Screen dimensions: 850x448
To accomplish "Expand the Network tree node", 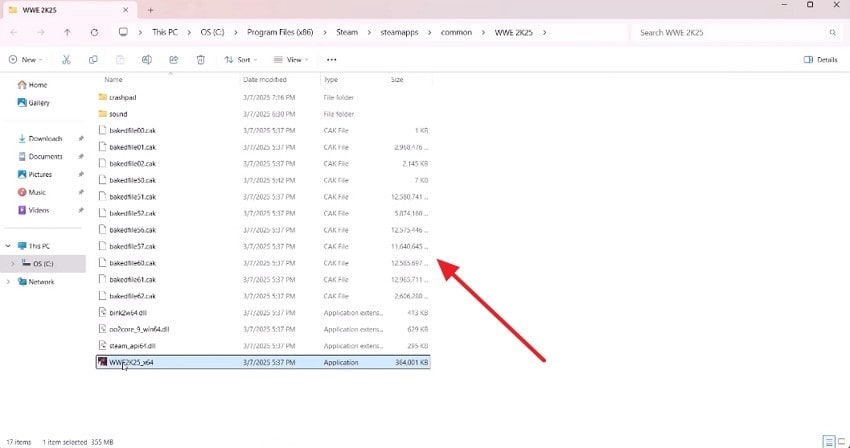I will tap(8, 281).
